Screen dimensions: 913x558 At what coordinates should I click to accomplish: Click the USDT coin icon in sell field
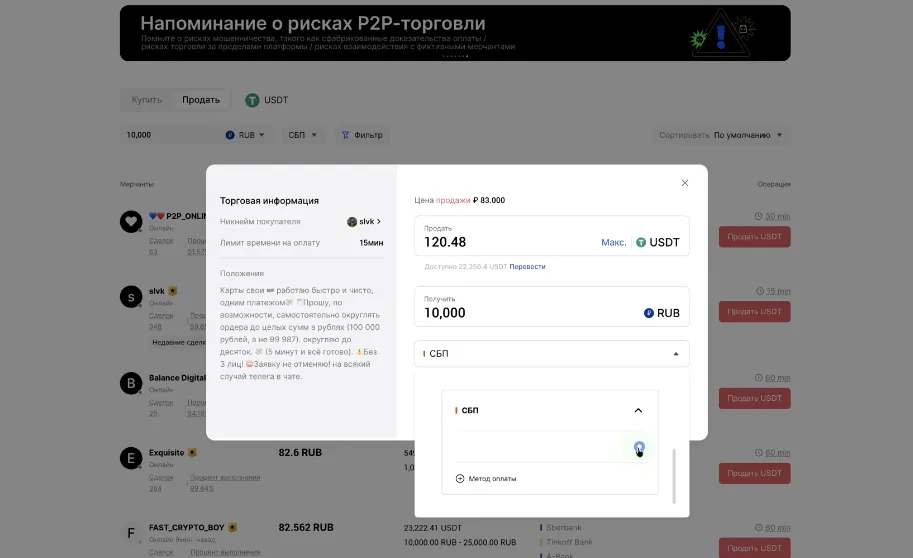click(641, 242)
